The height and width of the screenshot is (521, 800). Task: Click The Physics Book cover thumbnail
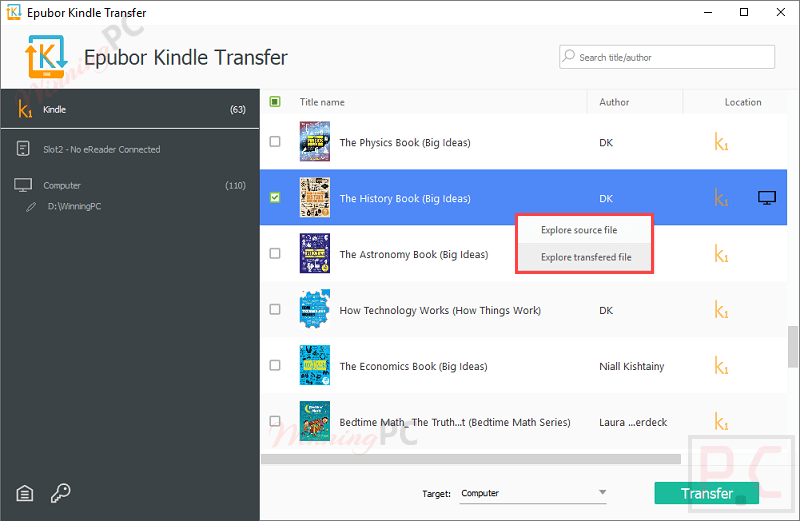tap(315, 141)
